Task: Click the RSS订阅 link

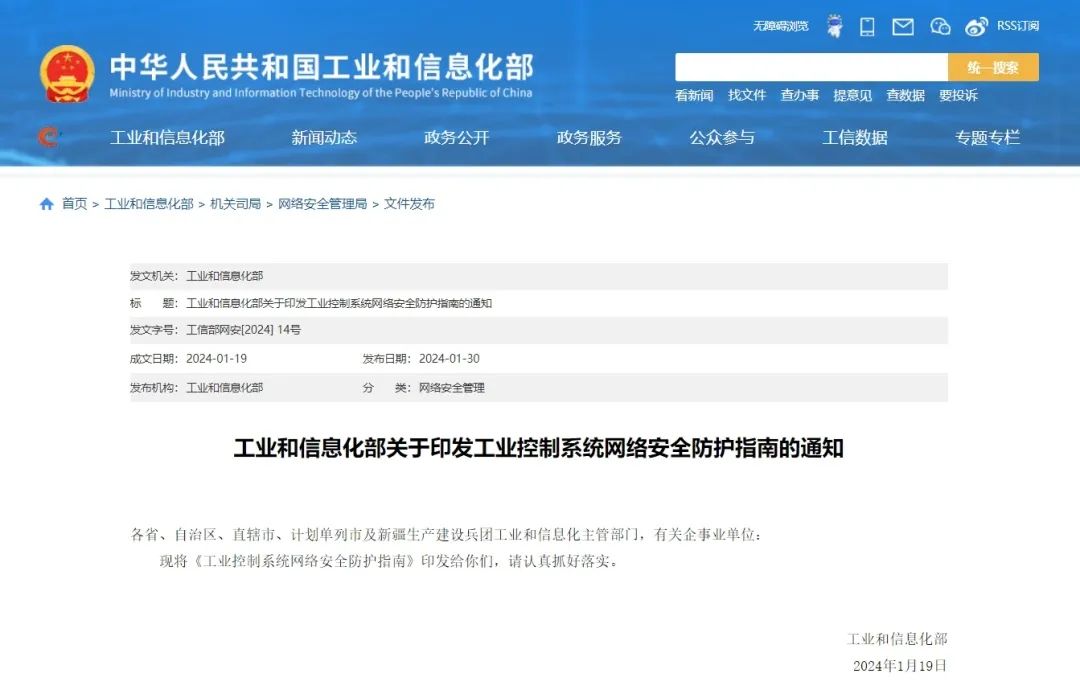Action: (1018, 25)
